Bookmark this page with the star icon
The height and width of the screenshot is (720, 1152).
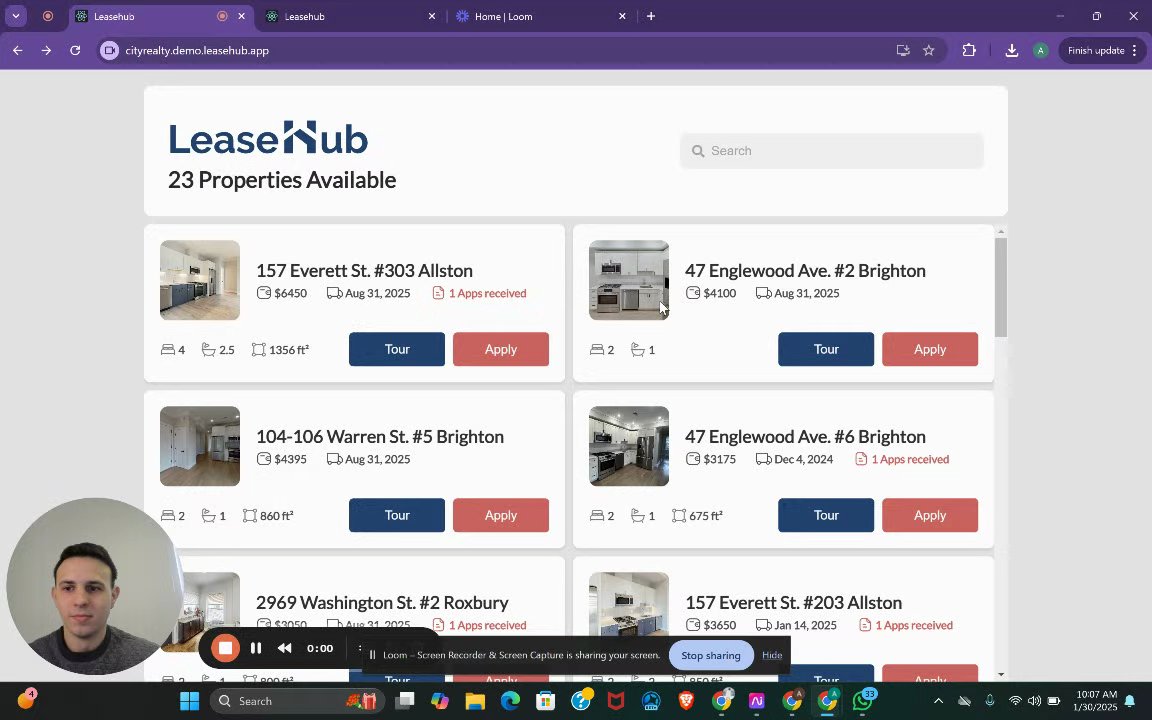coord(929,51)
